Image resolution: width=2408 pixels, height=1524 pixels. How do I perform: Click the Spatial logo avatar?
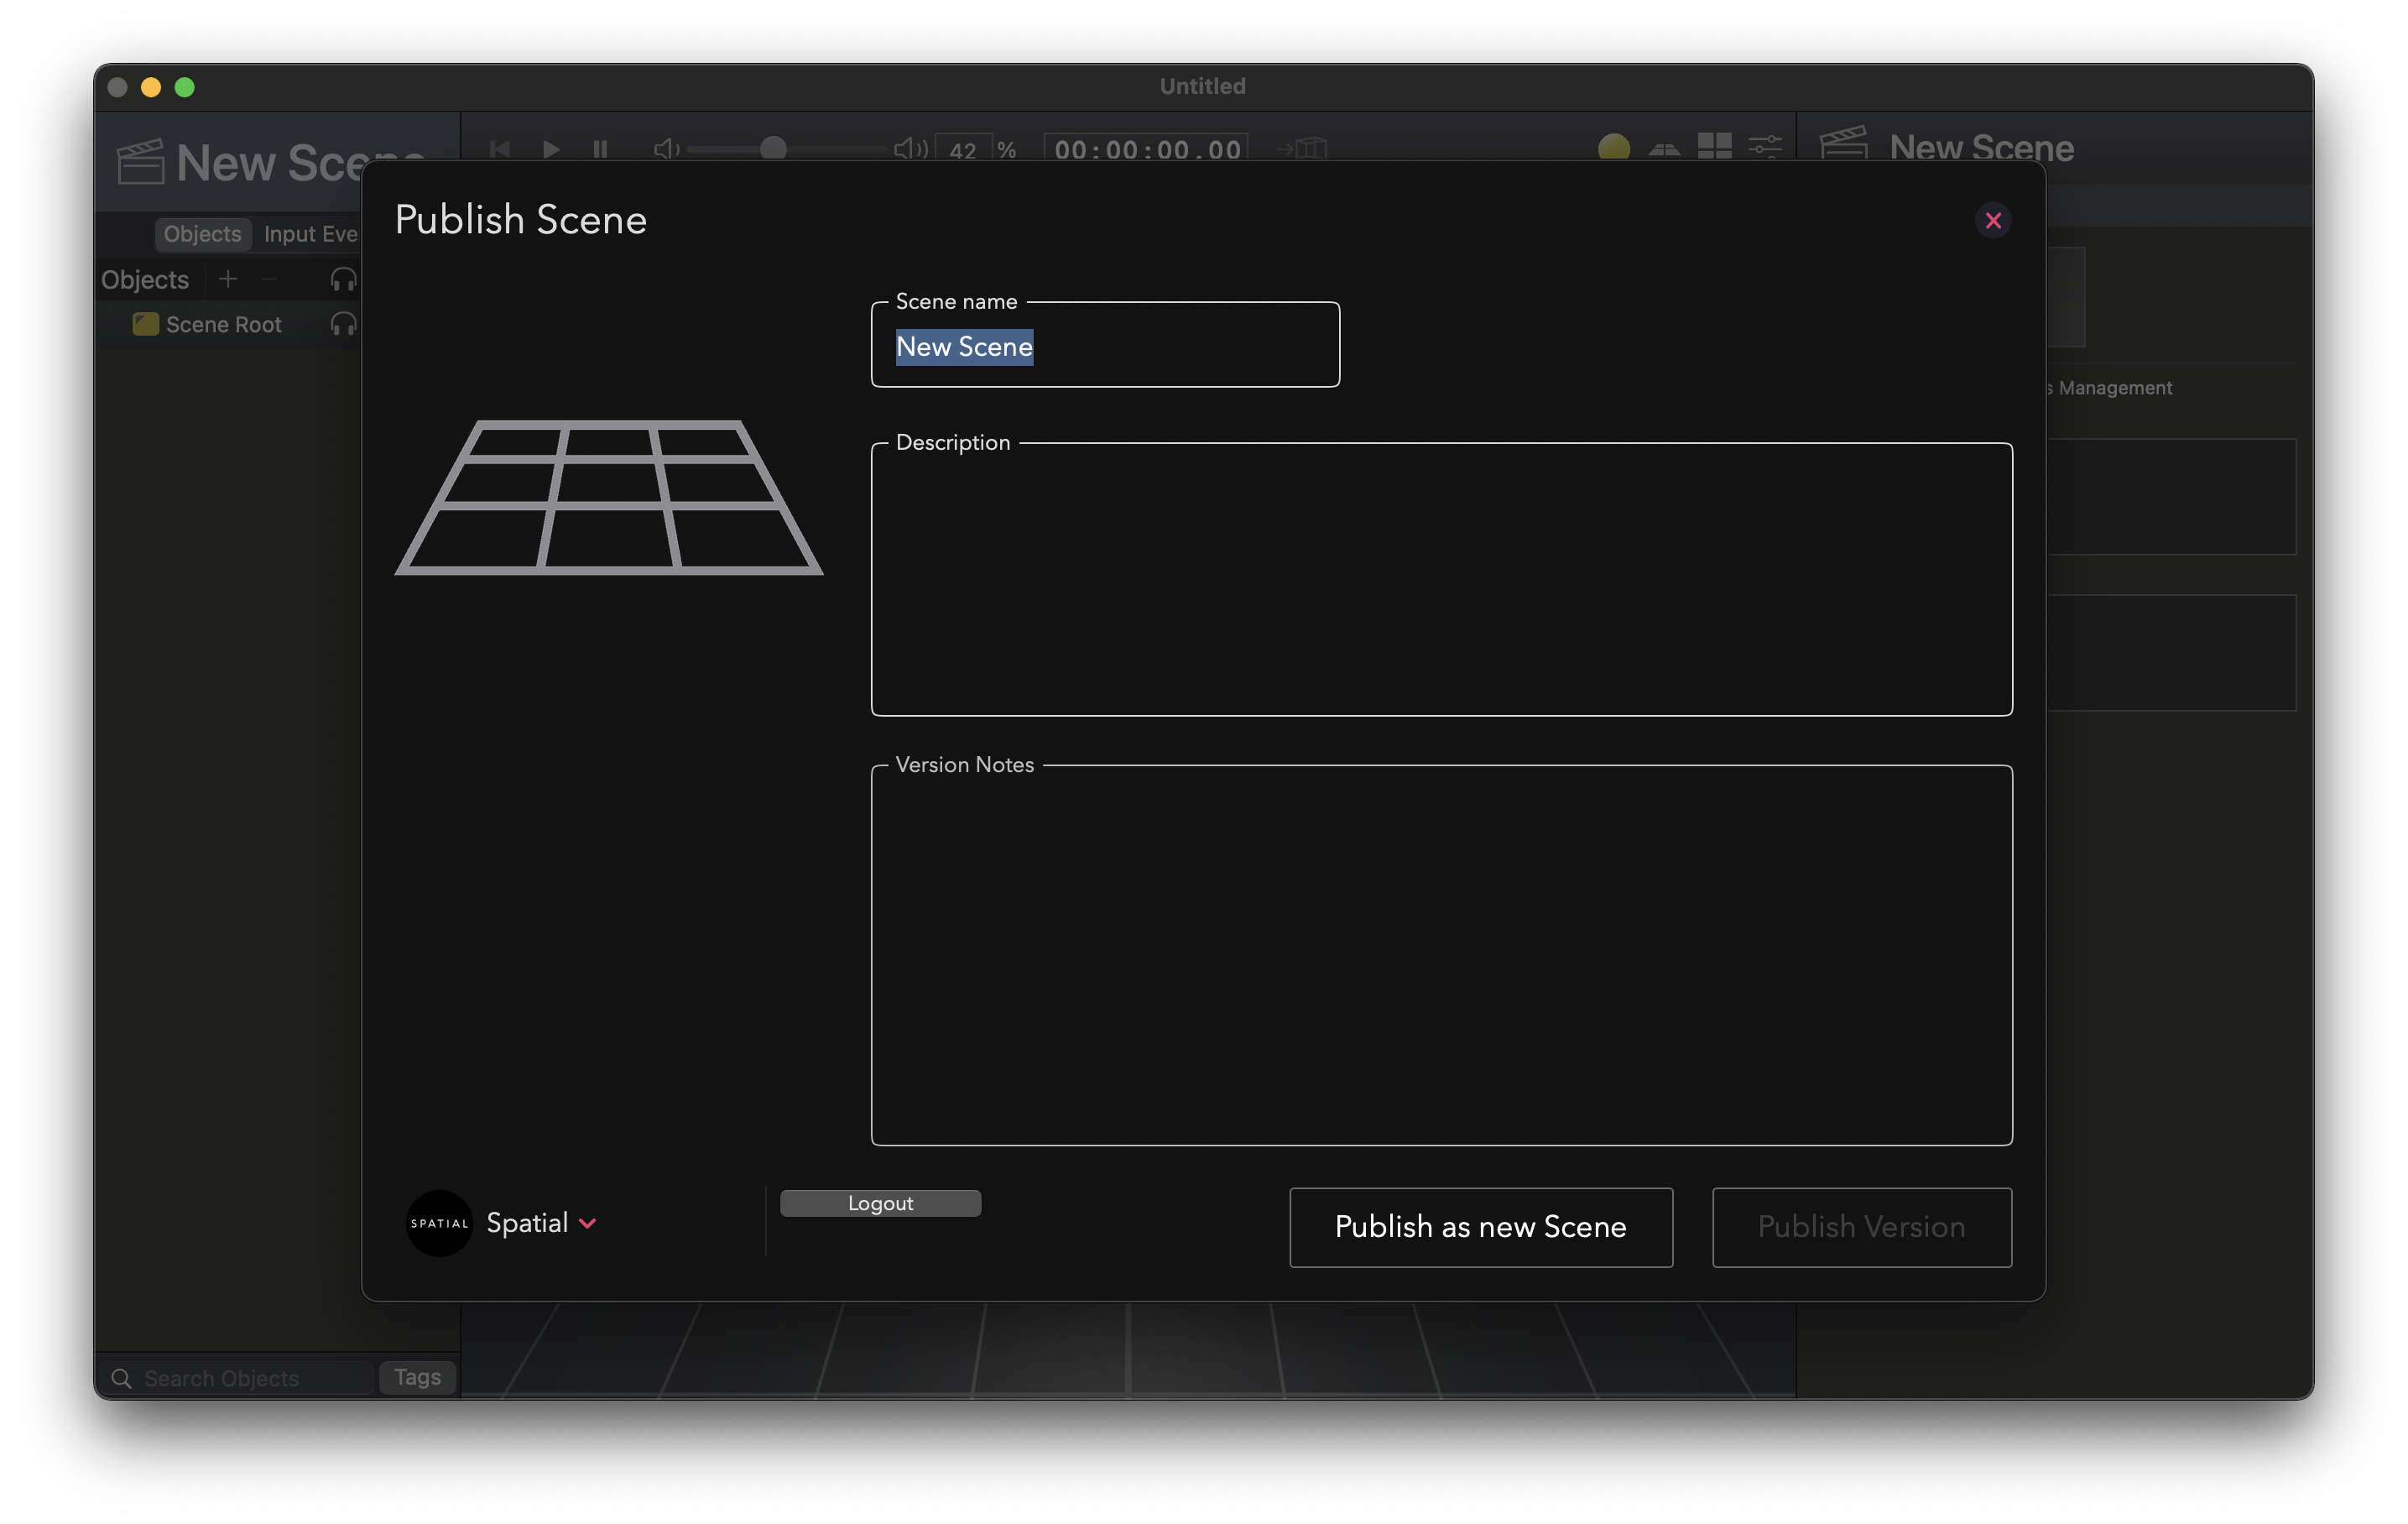(x=439, y=1223)
